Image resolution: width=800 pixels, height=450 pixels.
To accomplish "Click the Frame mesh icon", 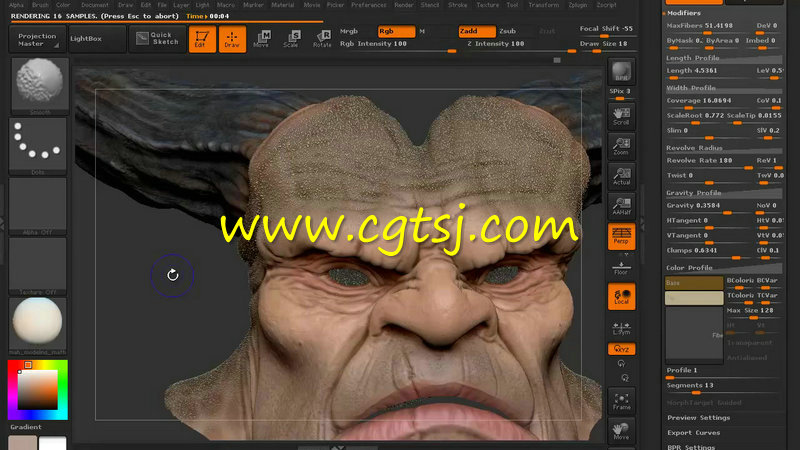I will 621,401.
